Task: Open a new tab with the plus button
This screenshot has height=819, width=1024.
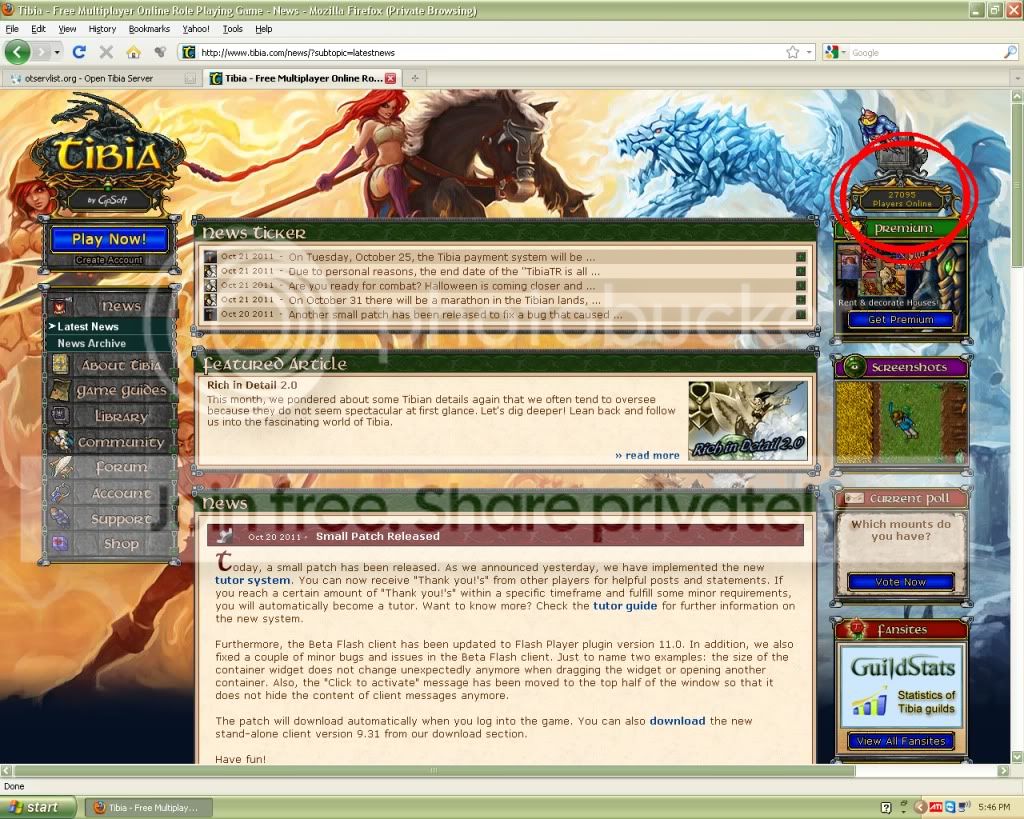Action: coord(415,78)
